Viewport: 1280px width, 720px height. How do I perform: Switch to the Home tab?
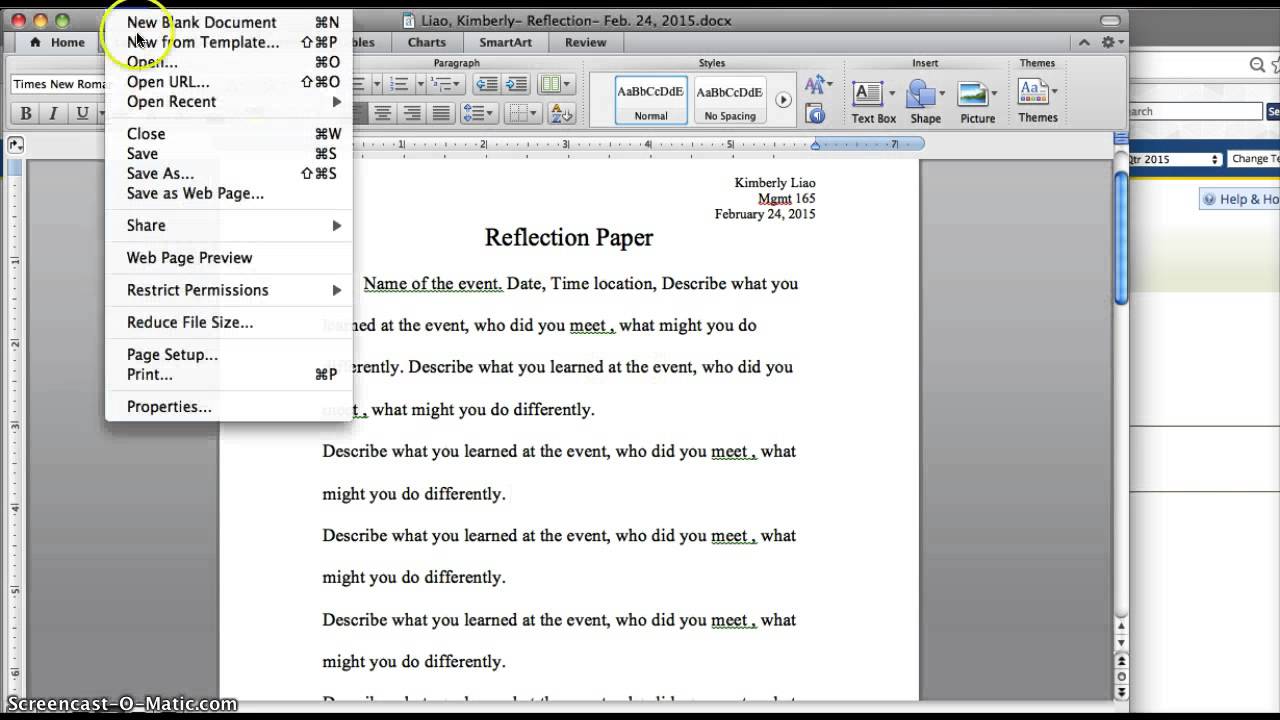[x=58, y=42]
